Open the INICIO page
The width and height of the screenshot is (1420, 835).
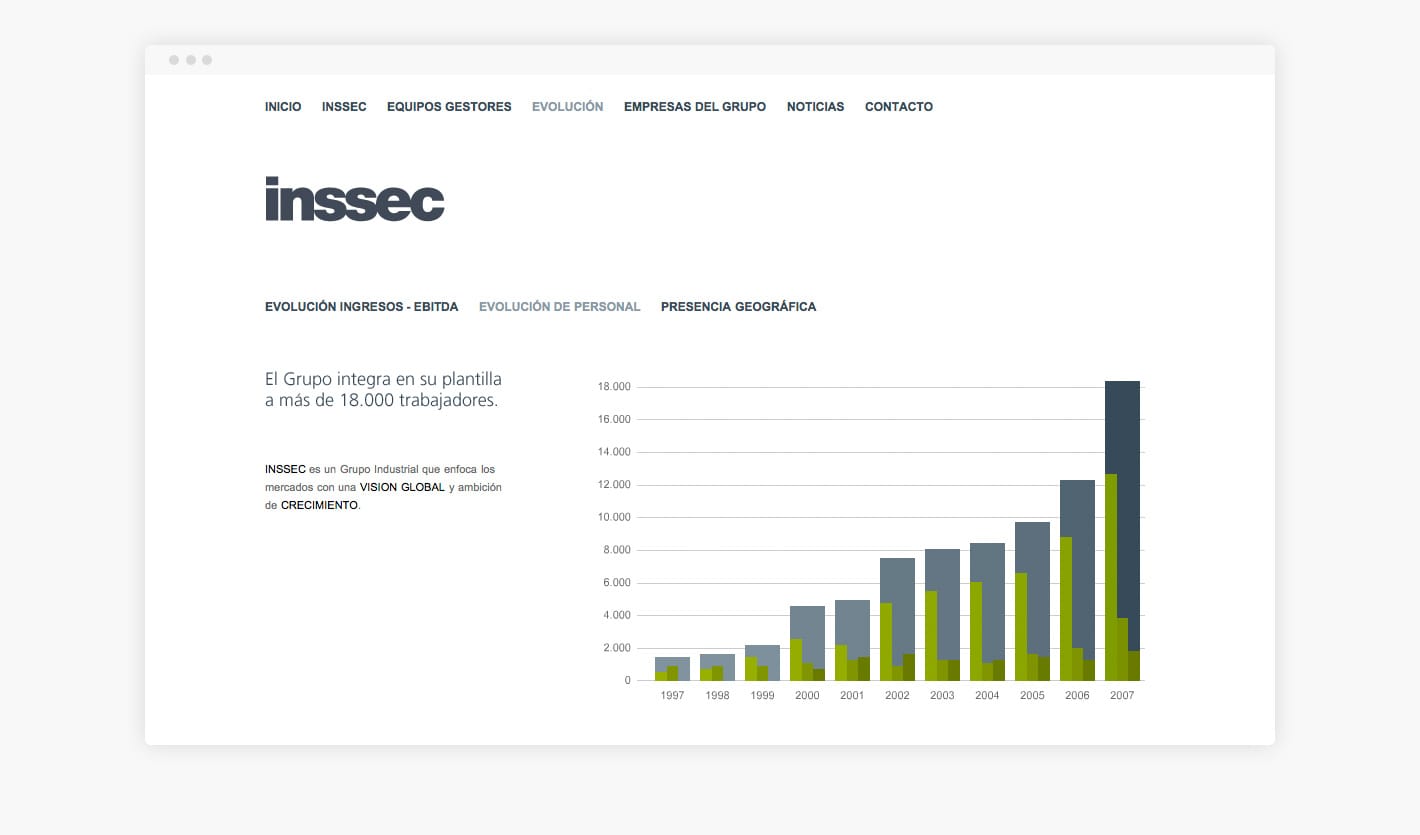coord(283,106)
